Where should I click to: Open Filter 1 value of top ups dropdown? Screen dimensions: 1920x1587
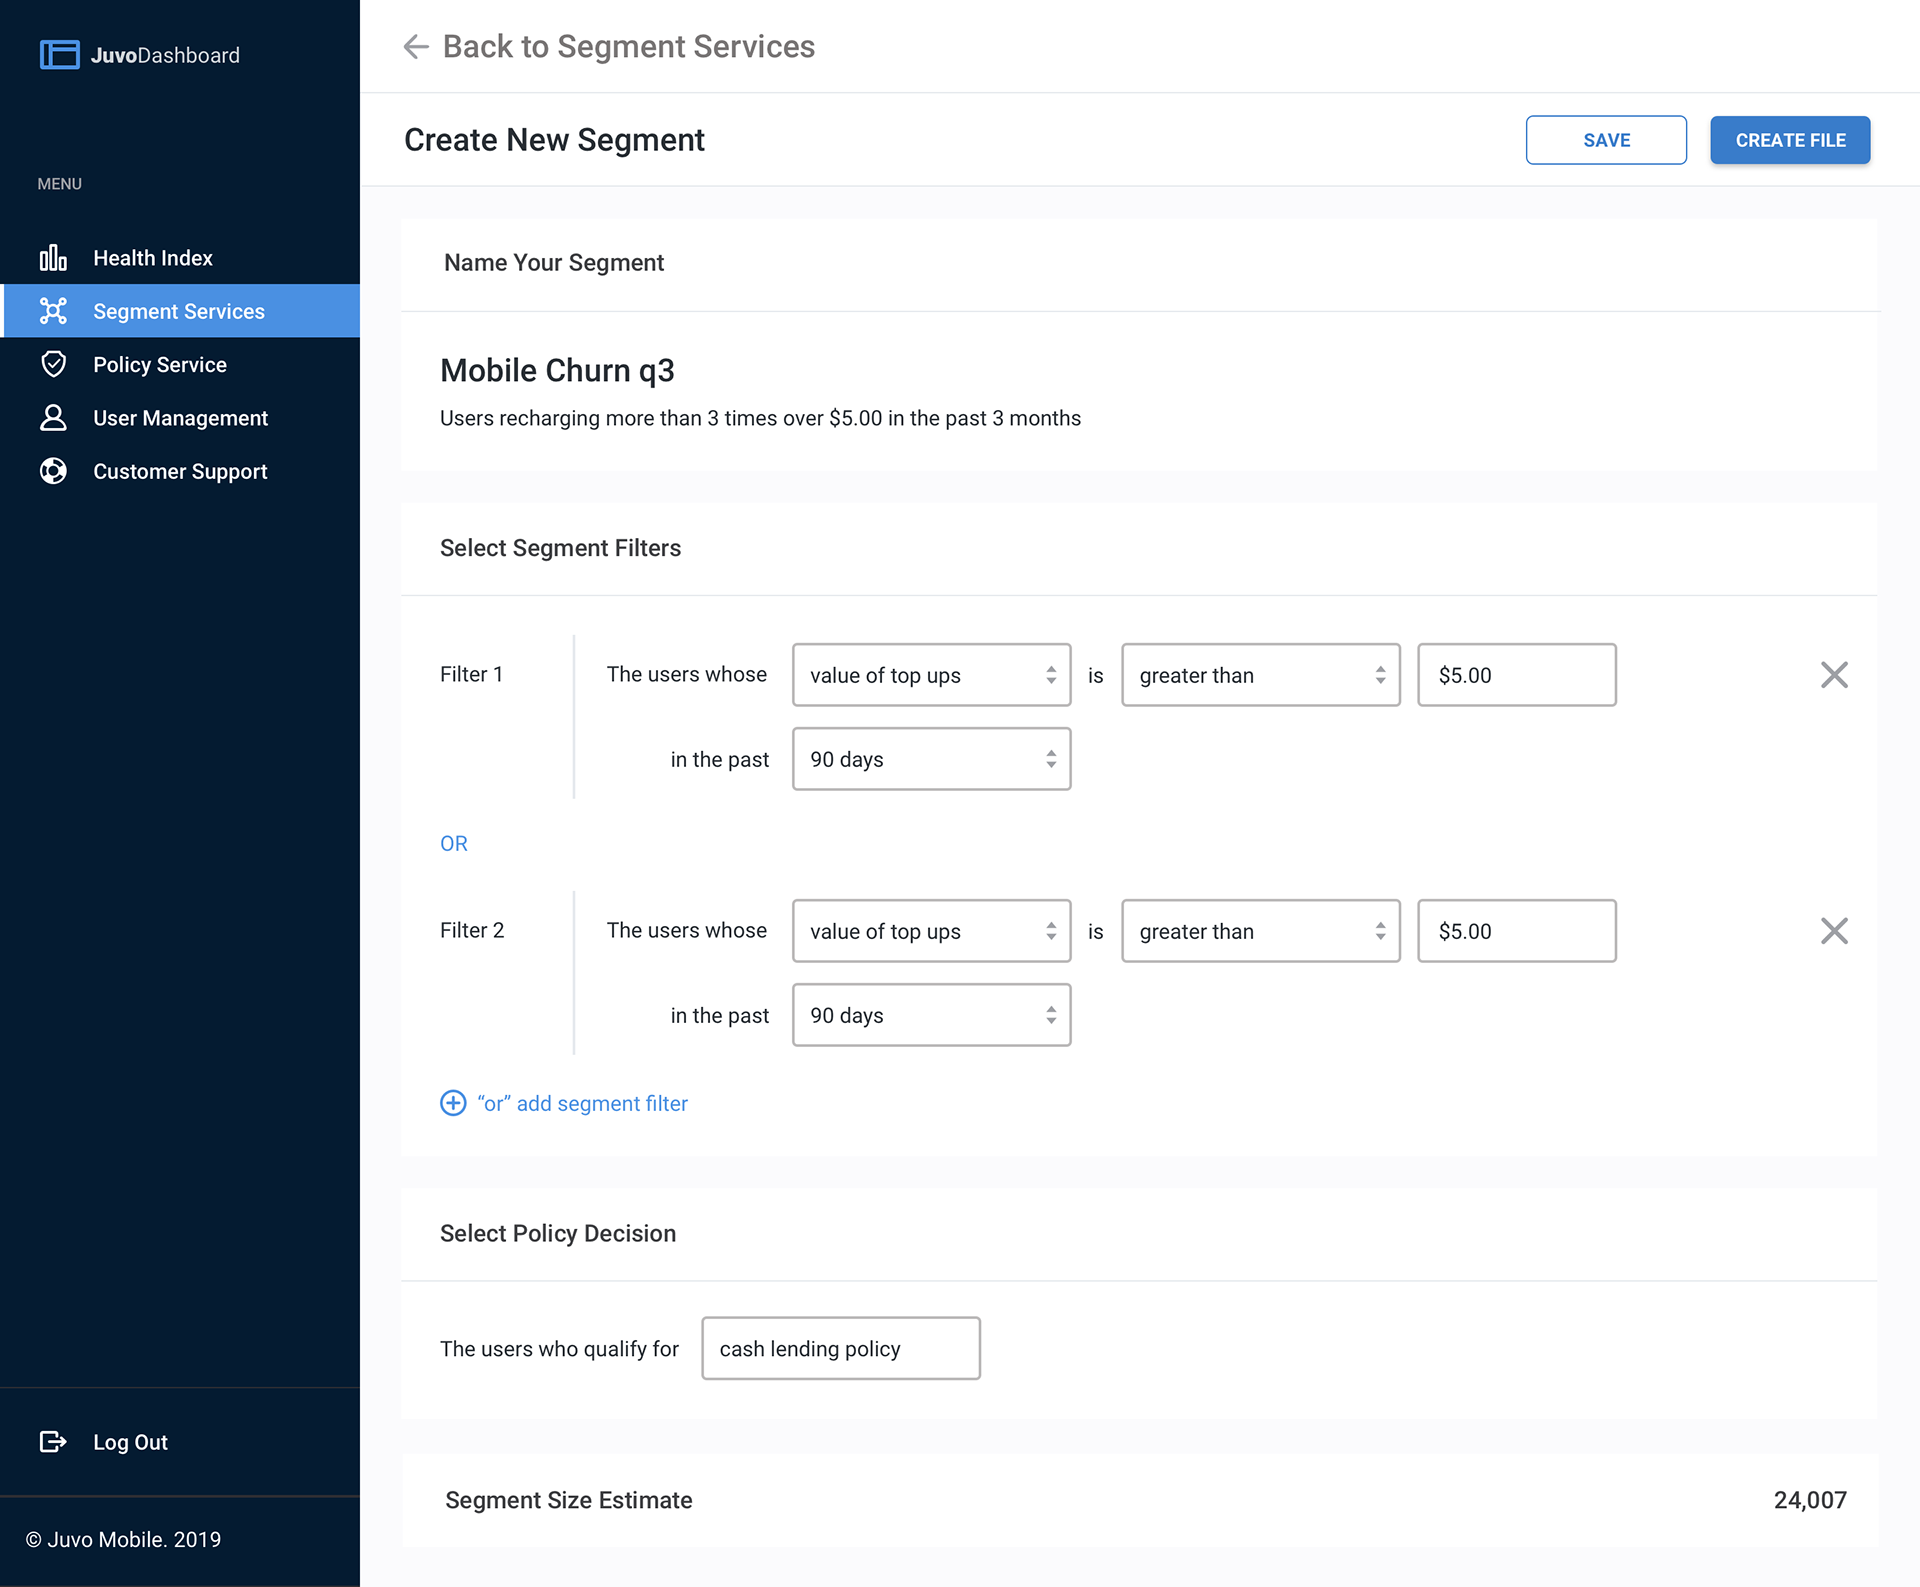point(931,675)
